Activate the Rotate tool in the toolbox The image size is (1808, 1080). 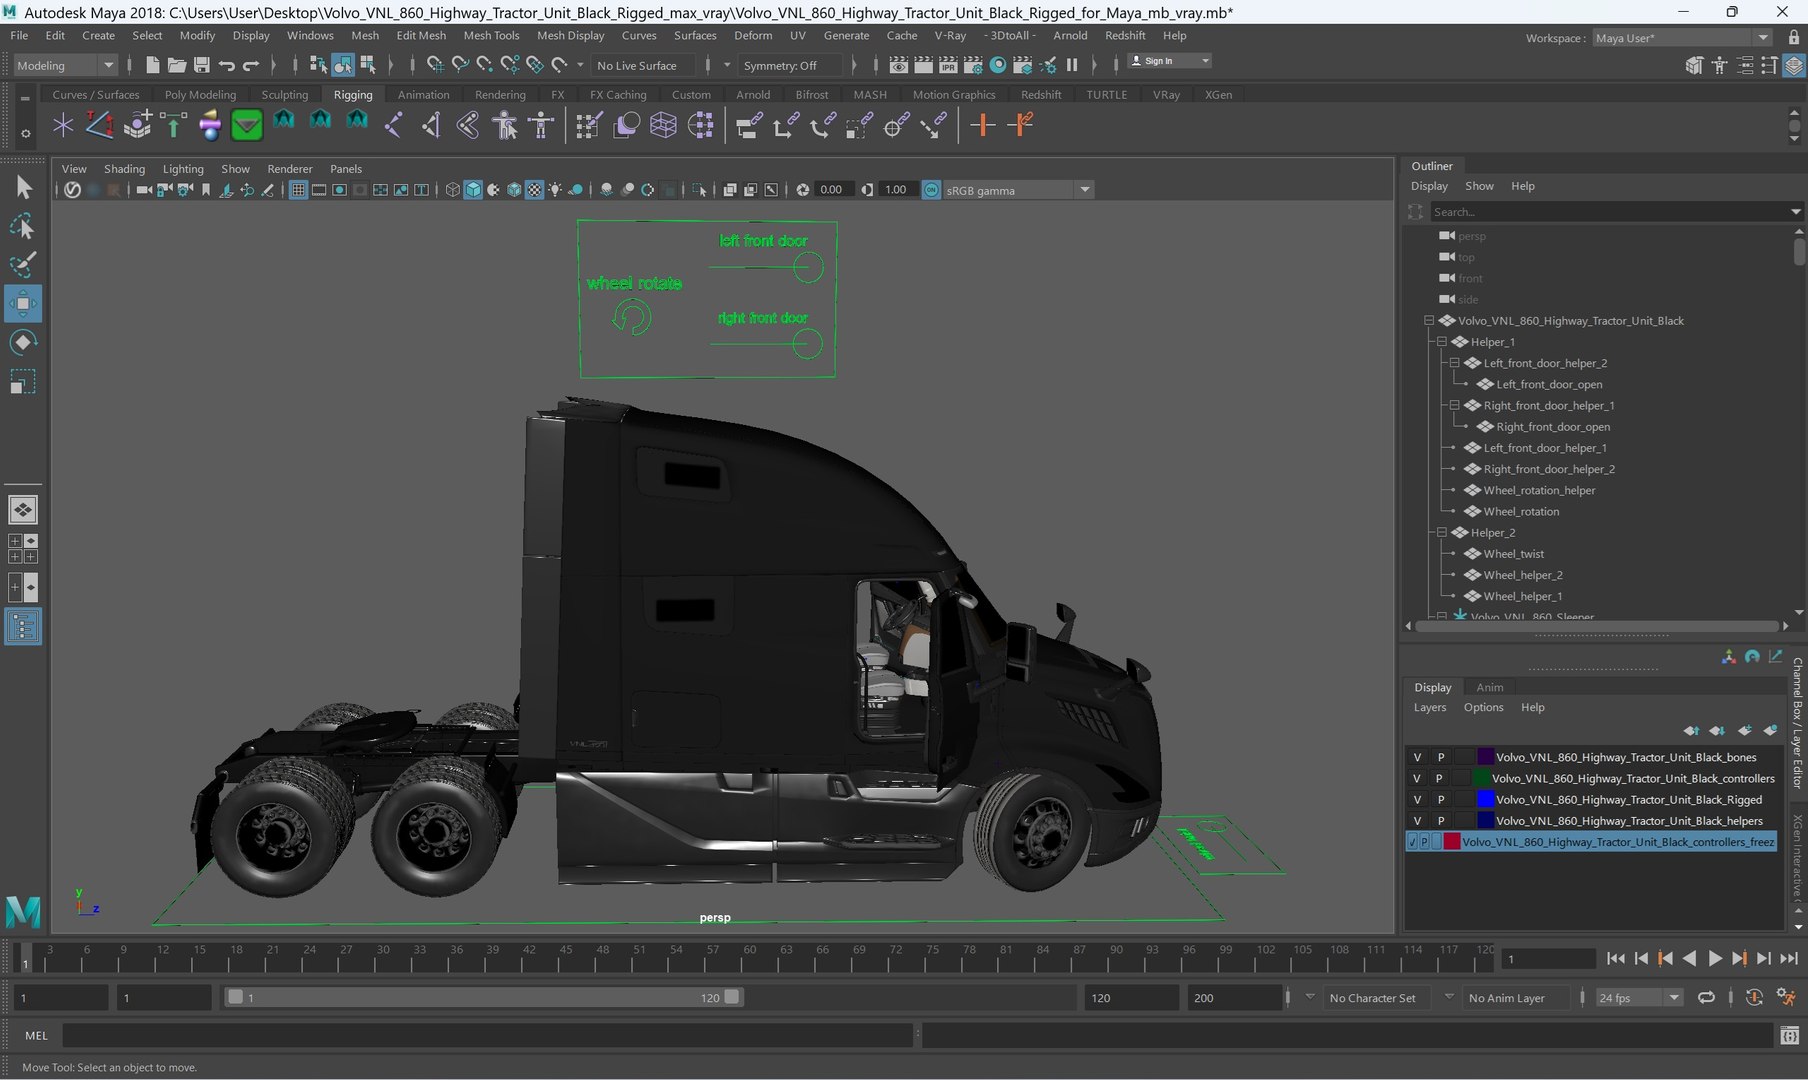coord(23,342)
